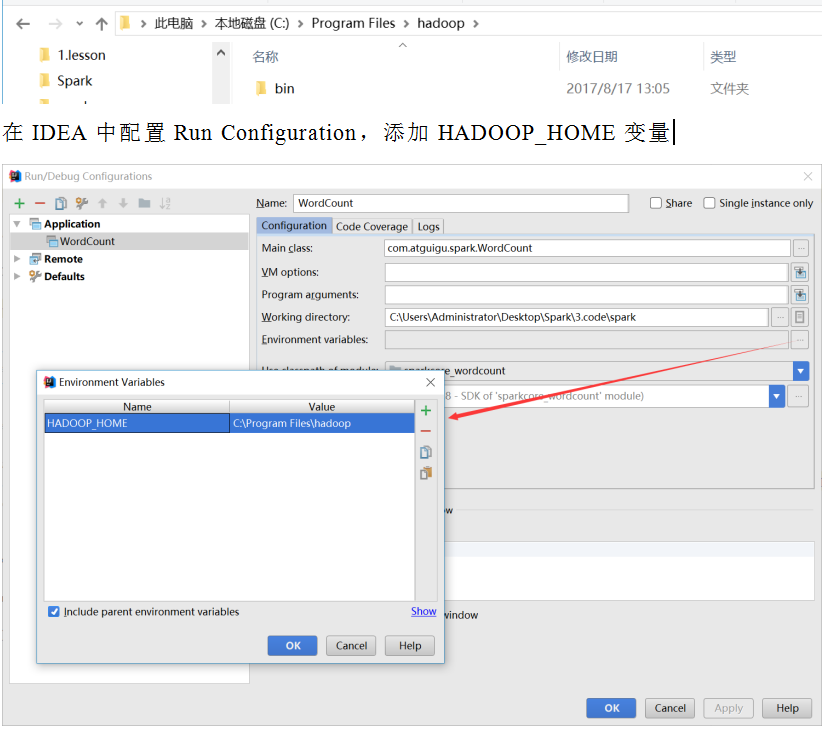The width and height of the screenshot is (829, 730).
Task: Edit defaults wrench icon in toolbar
Action: [x=81, y=203]
